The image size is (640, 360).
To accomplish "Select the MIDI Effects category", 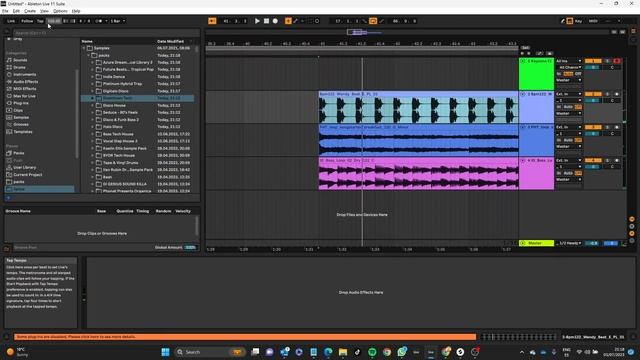I will coord(24,89).
